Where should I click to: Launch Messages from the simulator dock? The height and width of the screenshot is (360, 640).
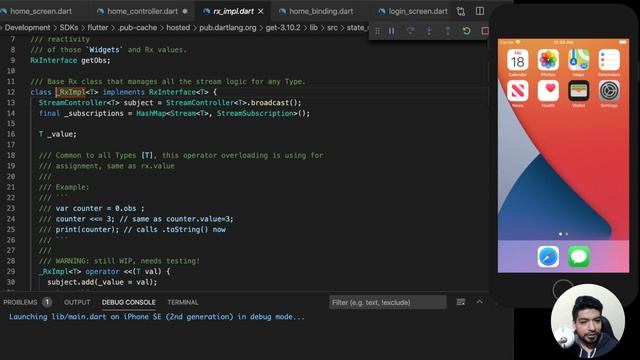pyautogui.click(x=579, y=257)
